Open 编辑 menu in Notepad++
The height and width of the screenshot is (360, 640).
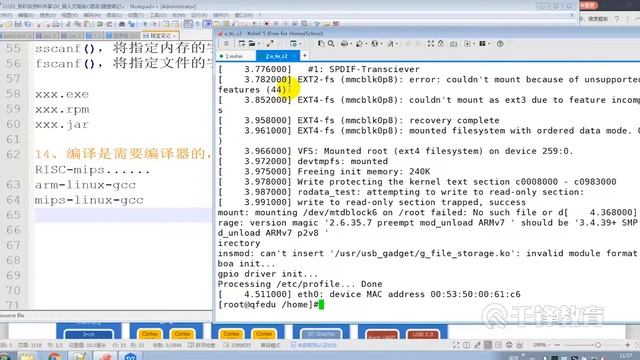(x=26, y=15)
